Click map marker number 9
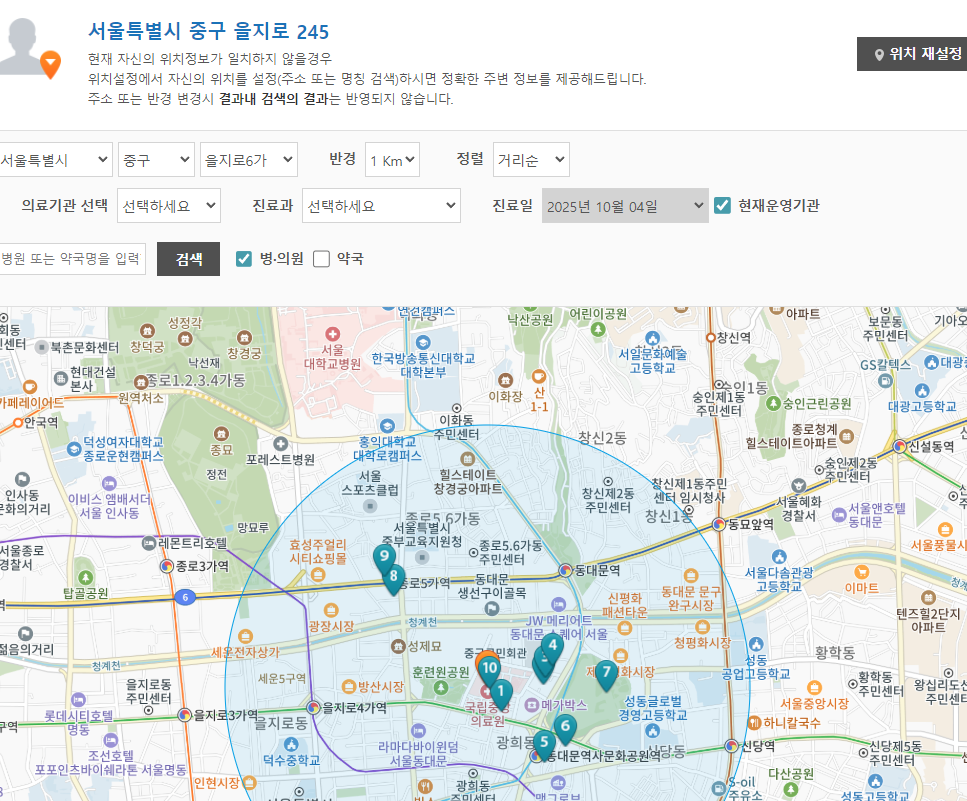 [384, 558]
